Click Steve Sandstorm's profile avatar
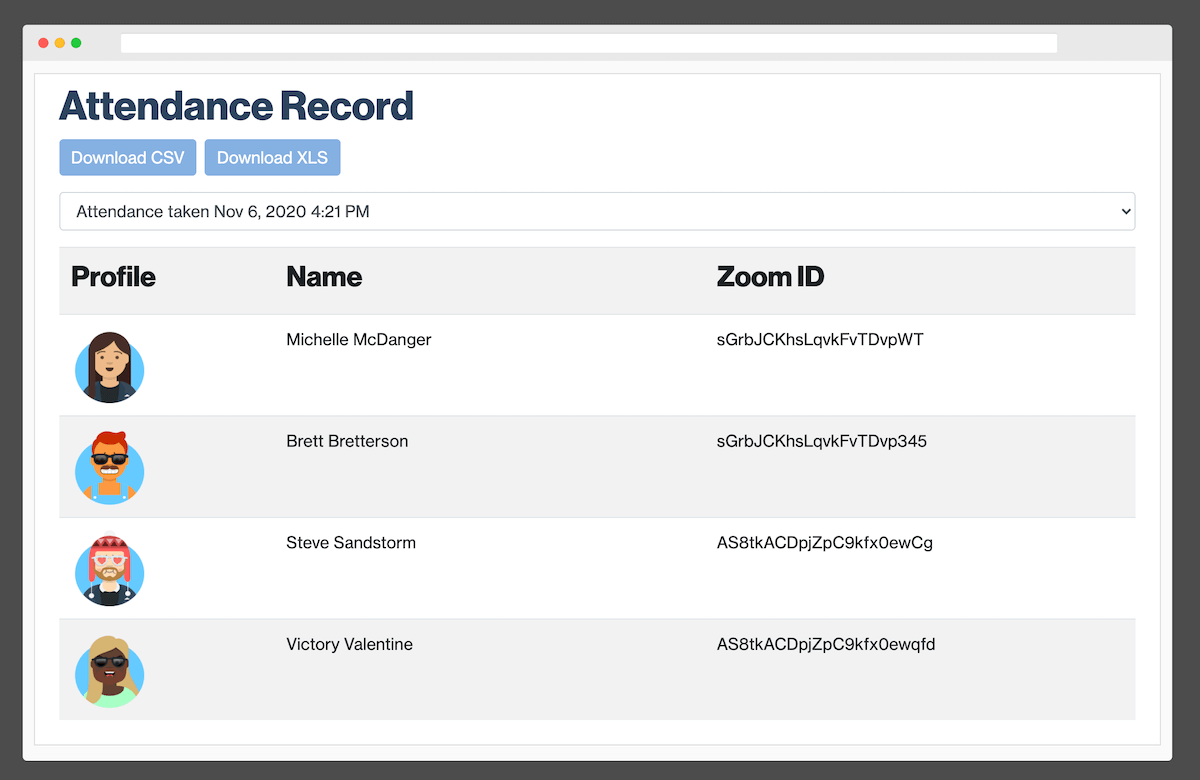Image resolution: width=1200 pixels, height=780 pixels. click(x=110, y=570)
